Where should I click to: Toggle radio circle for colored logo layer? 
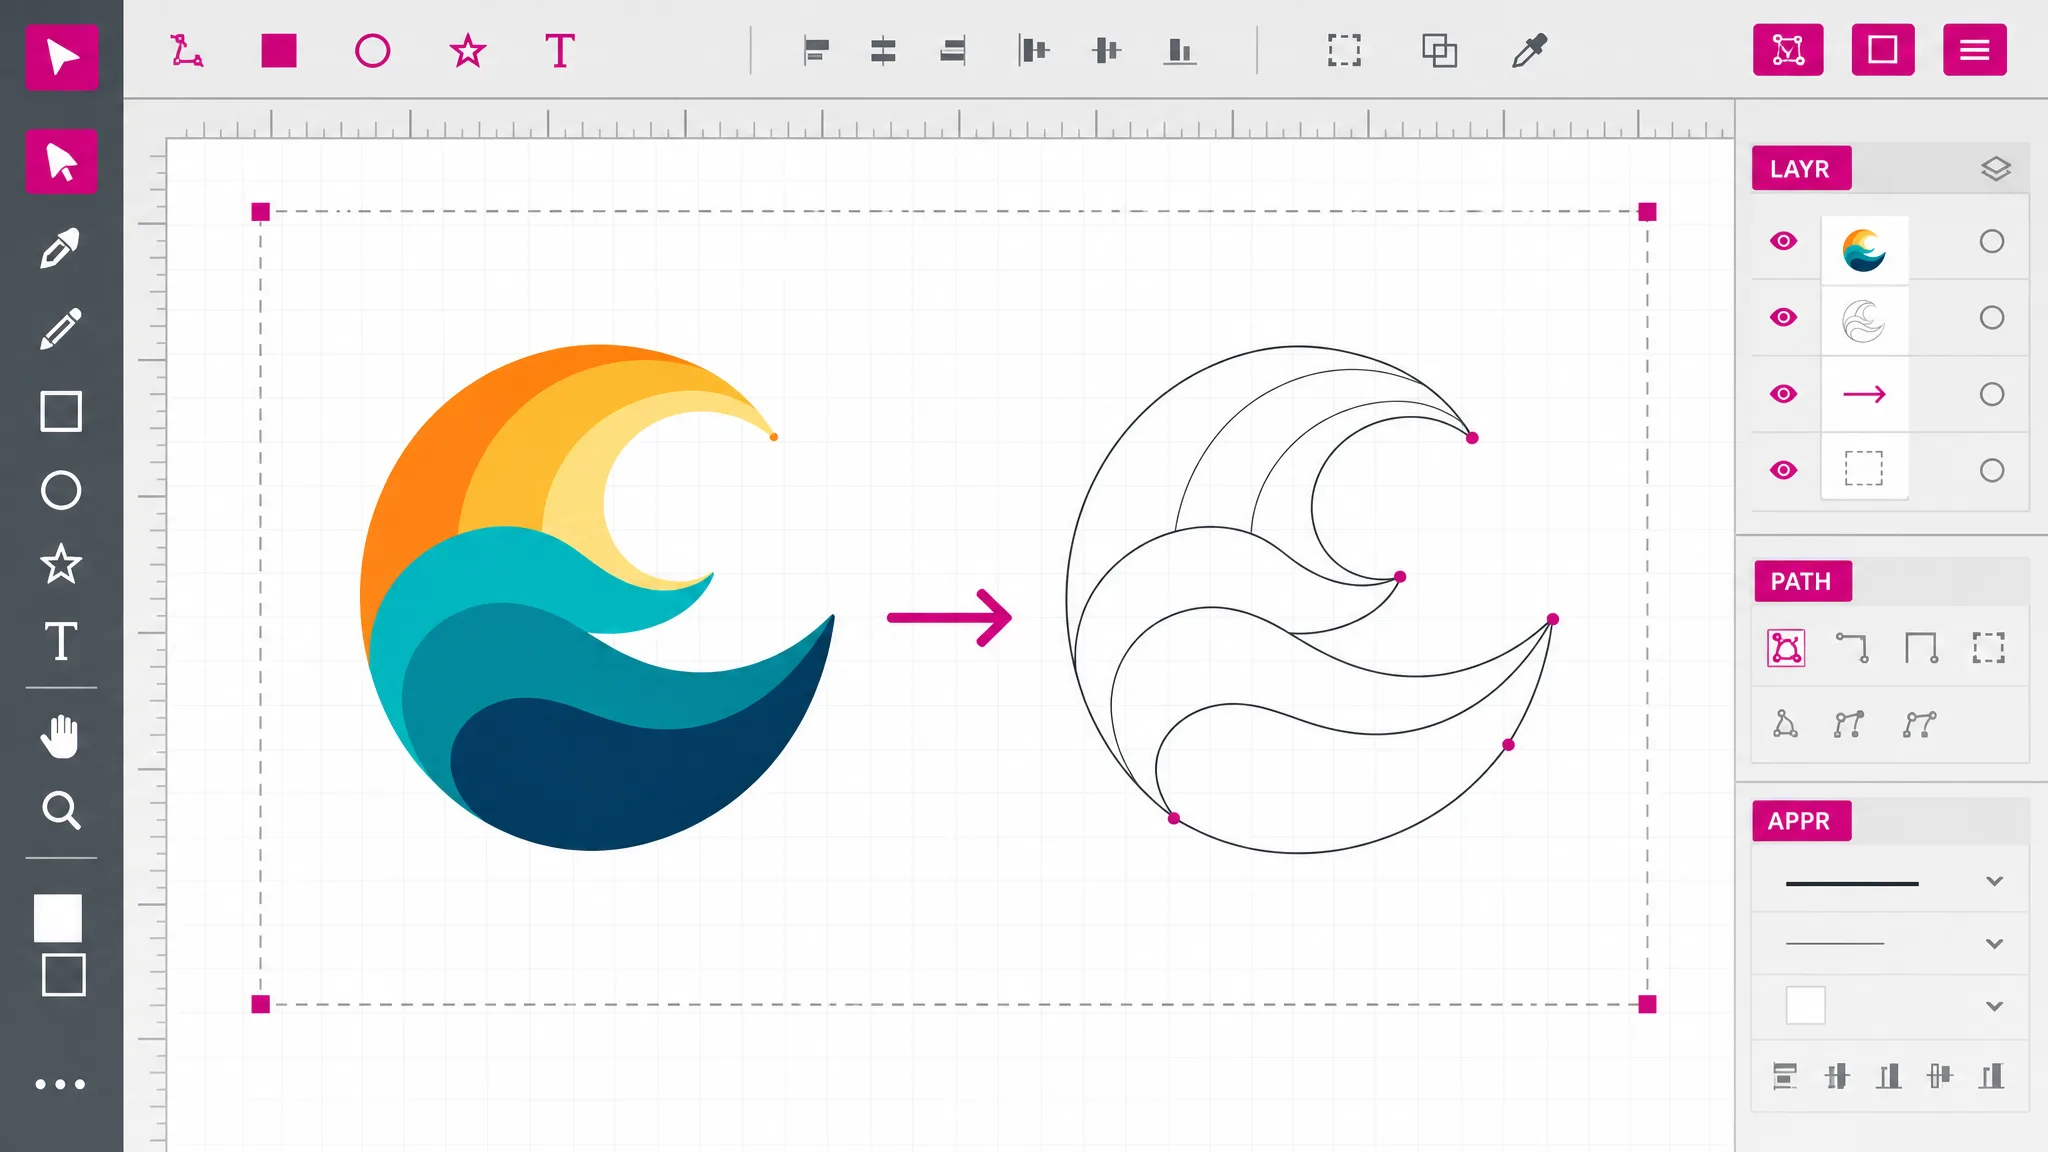(x=1992, y=241)
